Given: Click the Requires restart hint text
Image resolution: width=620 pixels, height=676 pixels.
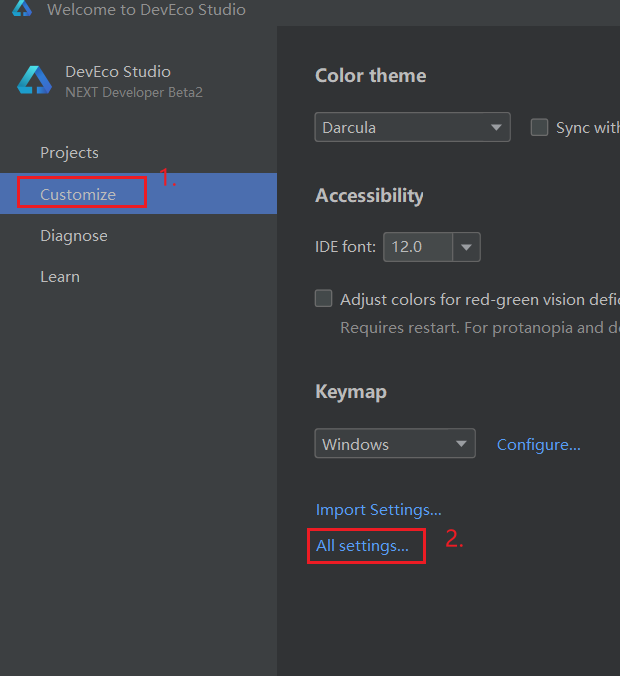Looking at the screenshot, I should click(x=480, y=328).
